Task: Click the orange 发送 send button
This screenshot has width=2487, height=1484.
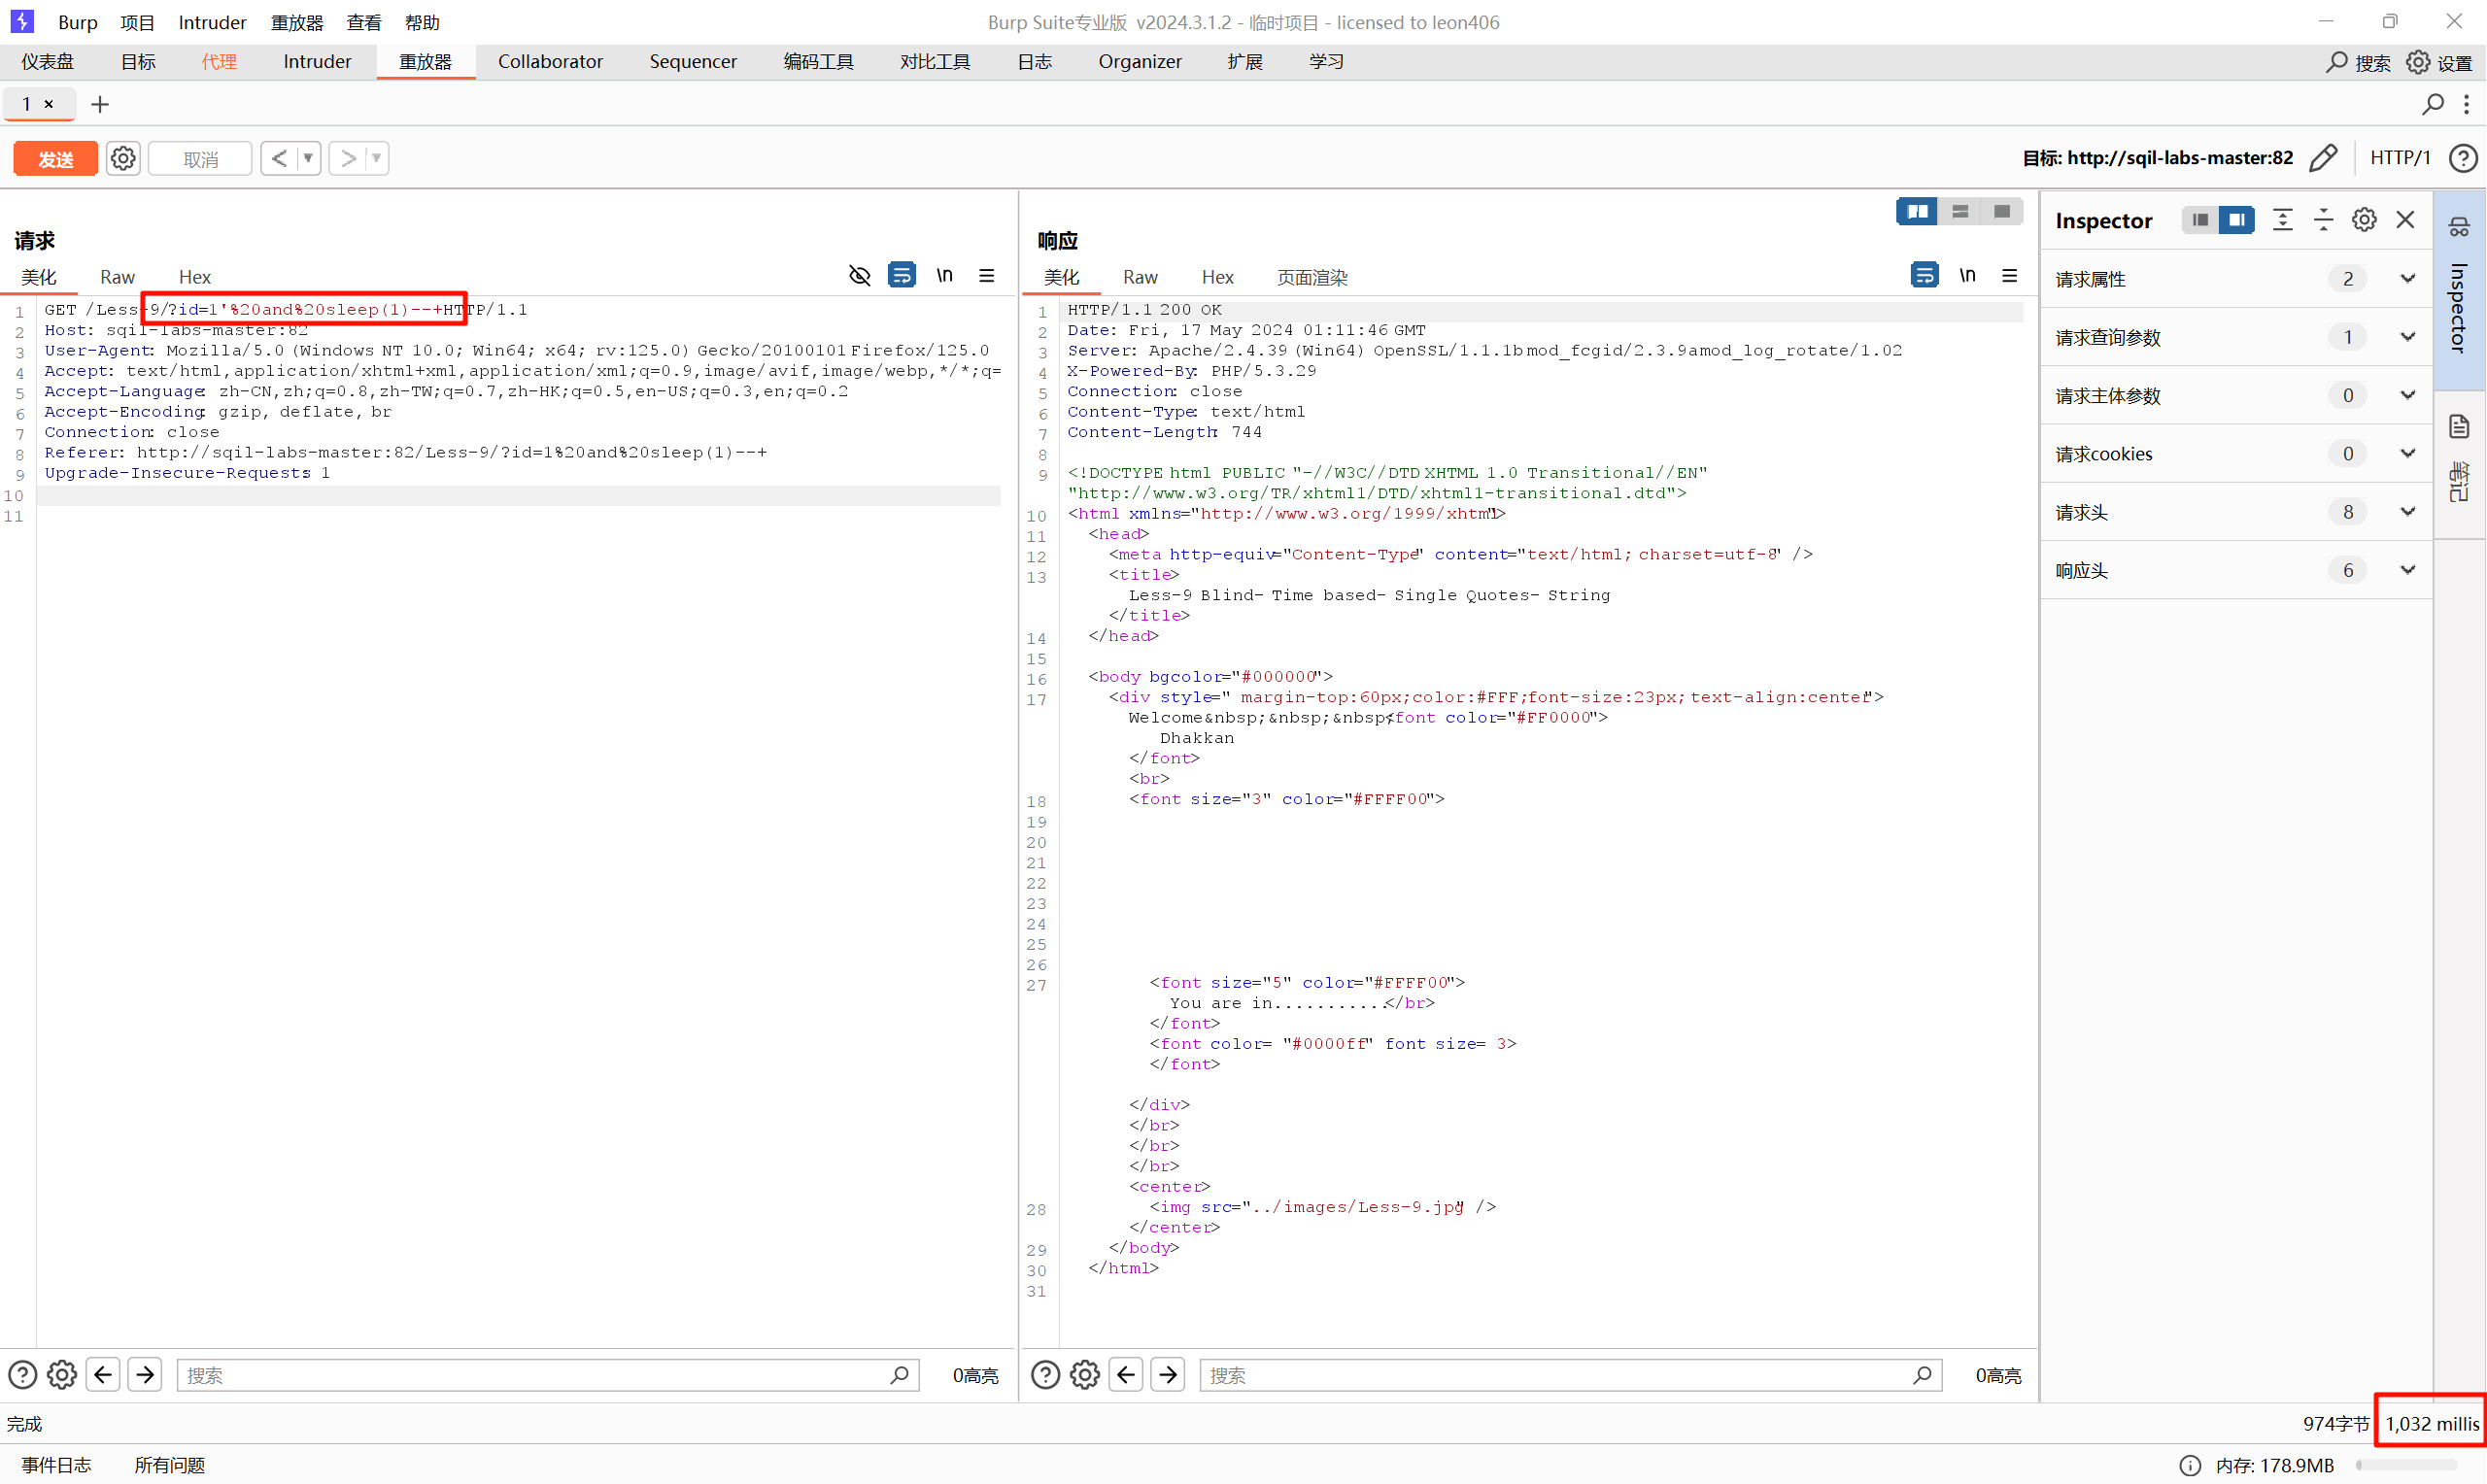Action: [55, 159]
